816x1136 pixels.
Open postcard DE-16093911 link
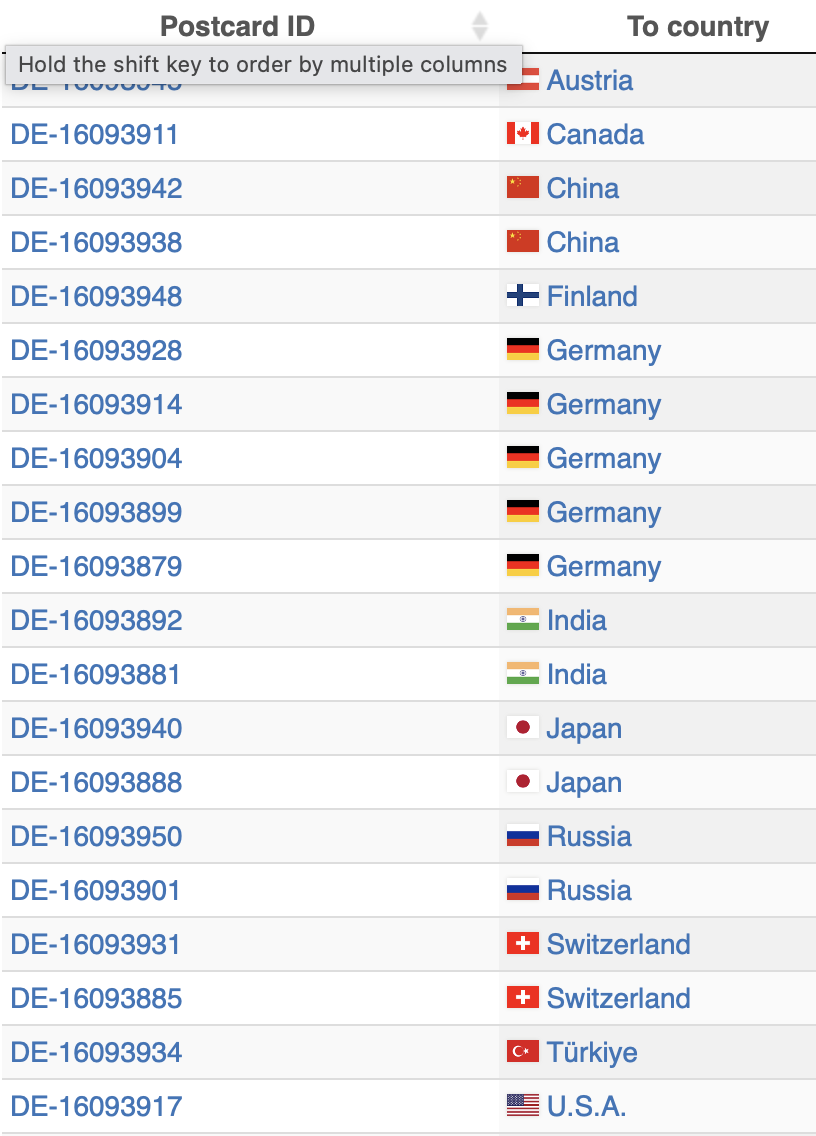click(95, 134)
